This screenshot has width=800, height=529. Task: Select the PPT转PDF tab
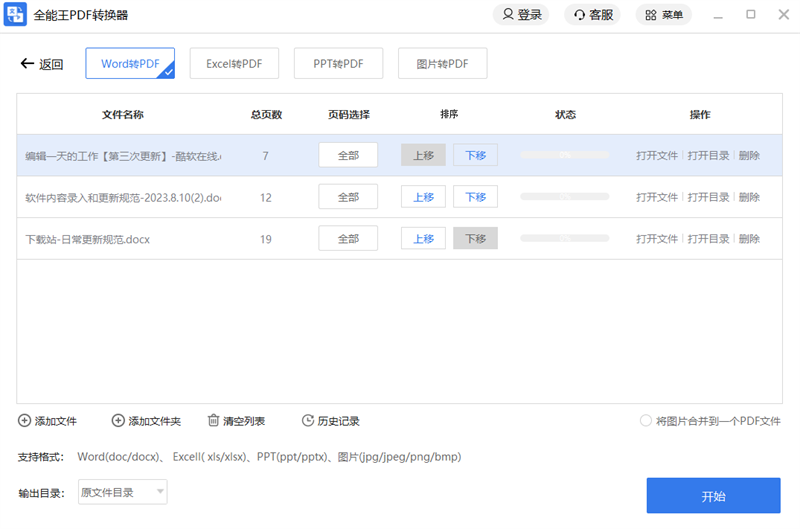(x=338, y=64)
